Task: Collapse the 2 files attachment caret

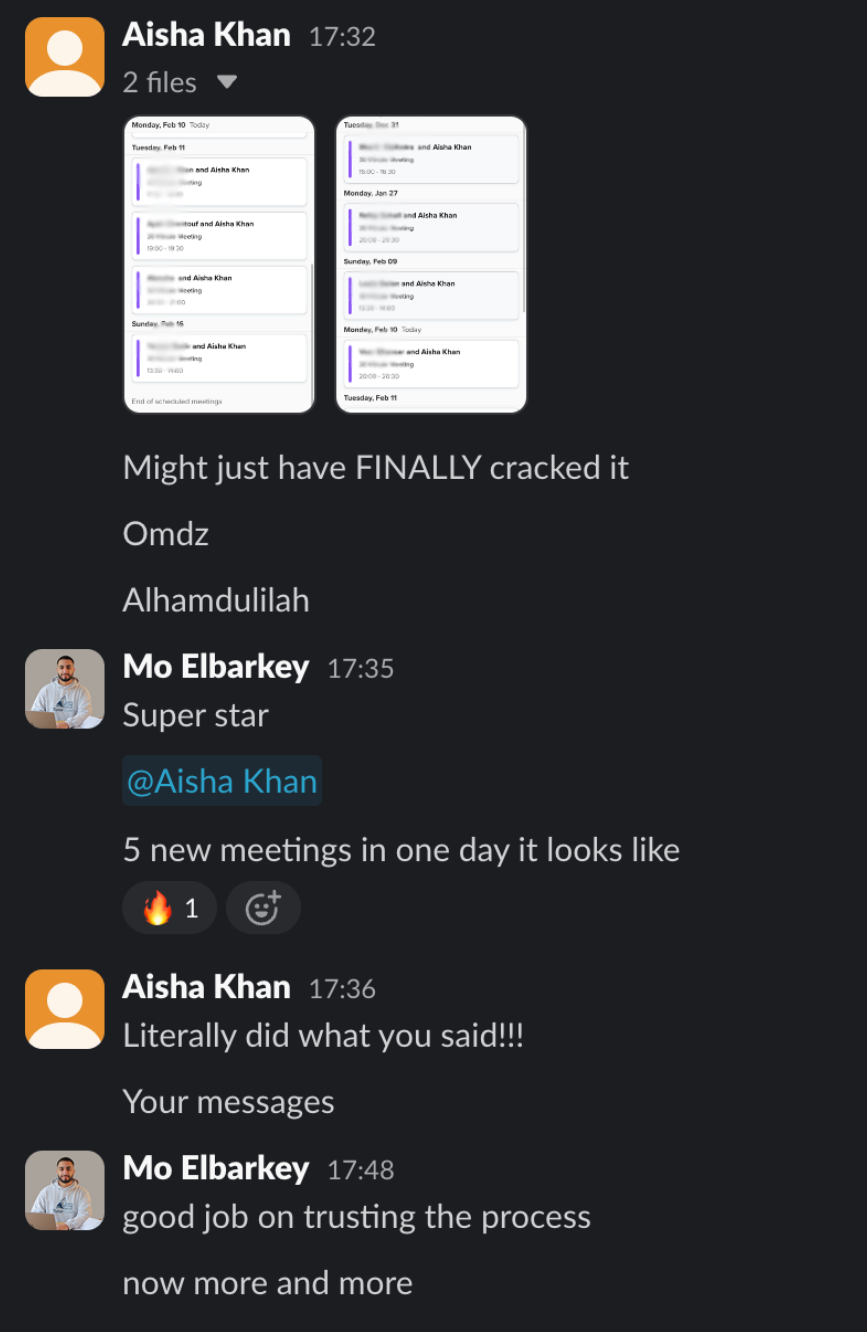Action: point(227,82)
